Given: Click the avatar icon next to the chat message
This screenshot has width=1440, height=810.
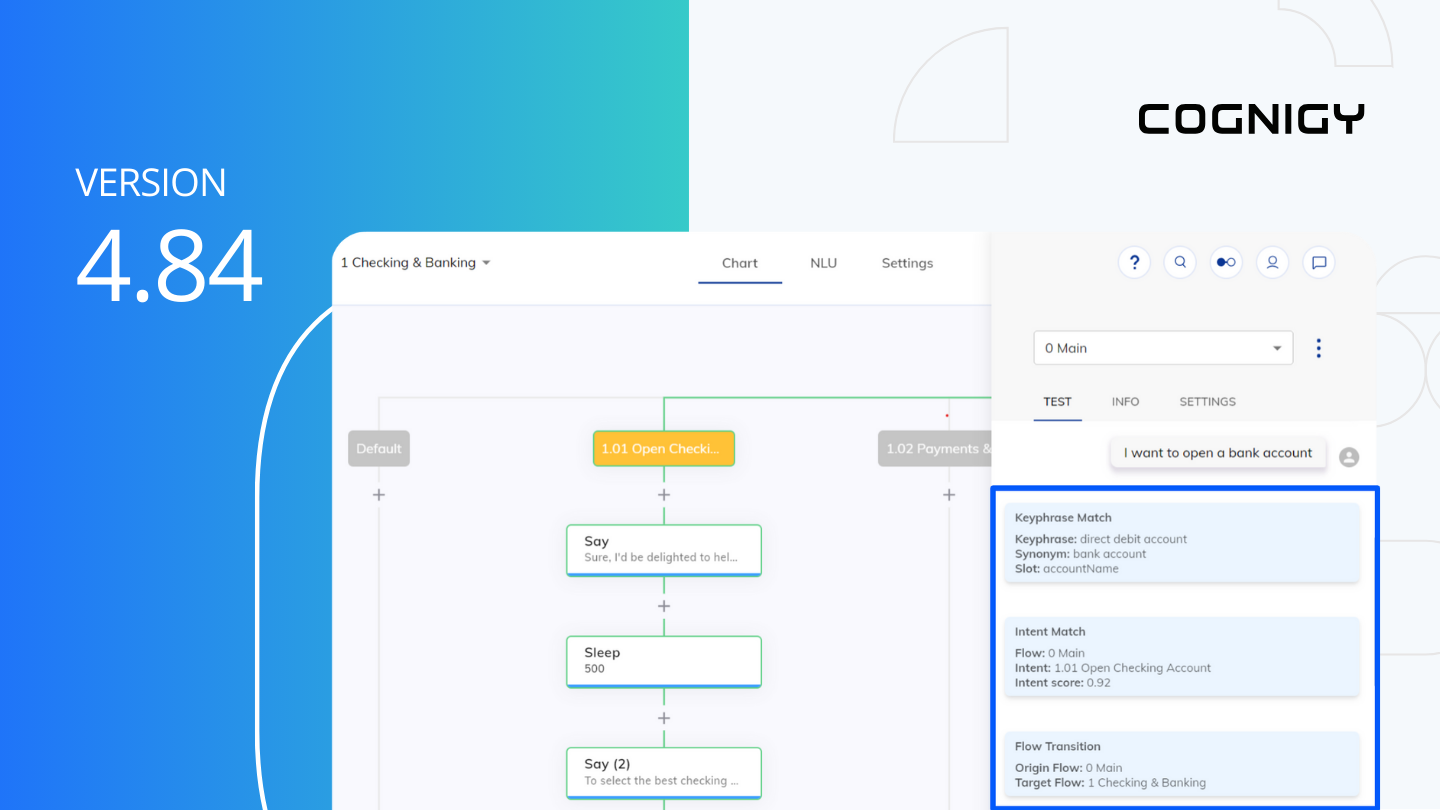Looking at the screenshot, I should 1349,456.
